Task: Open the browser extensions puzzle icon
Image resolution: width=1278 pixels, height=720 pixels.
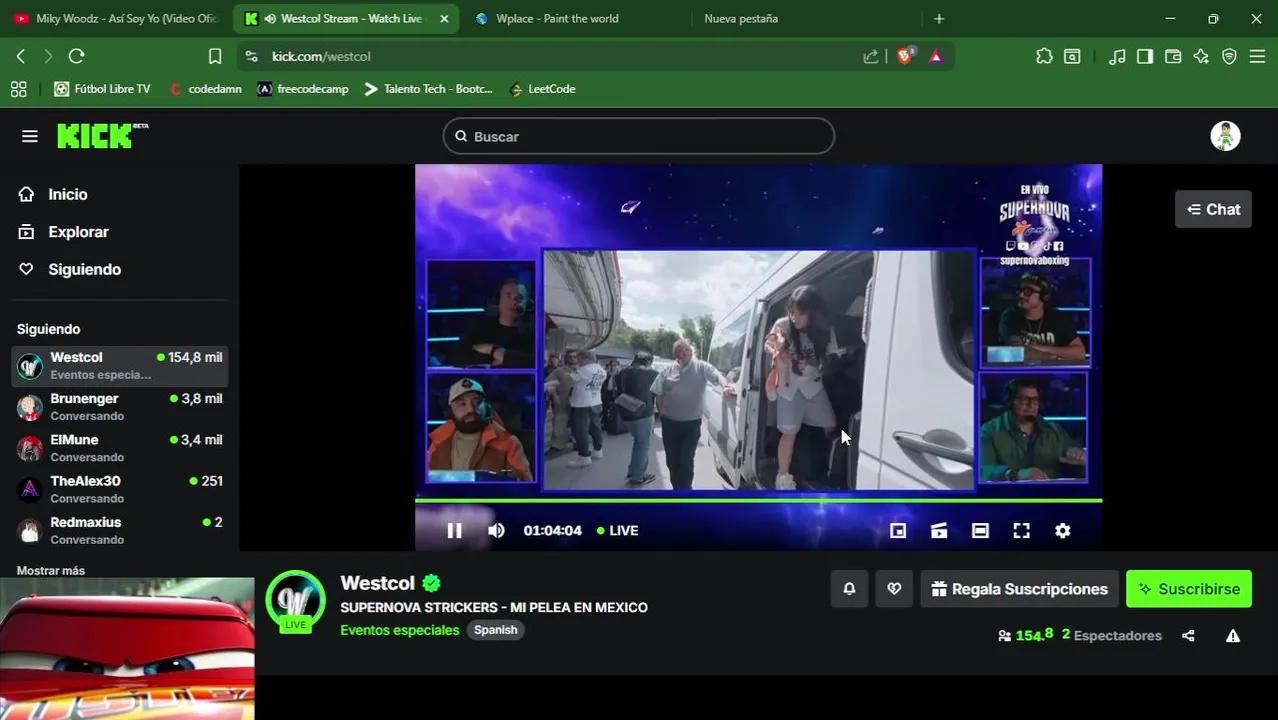Action: click(1044, 57)
